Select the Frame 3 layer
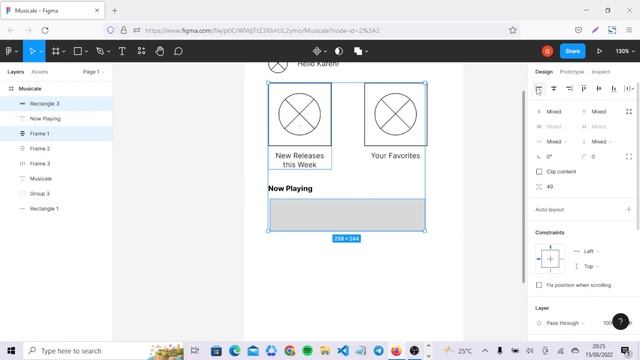640x360 pixels. tap(56, 164)
